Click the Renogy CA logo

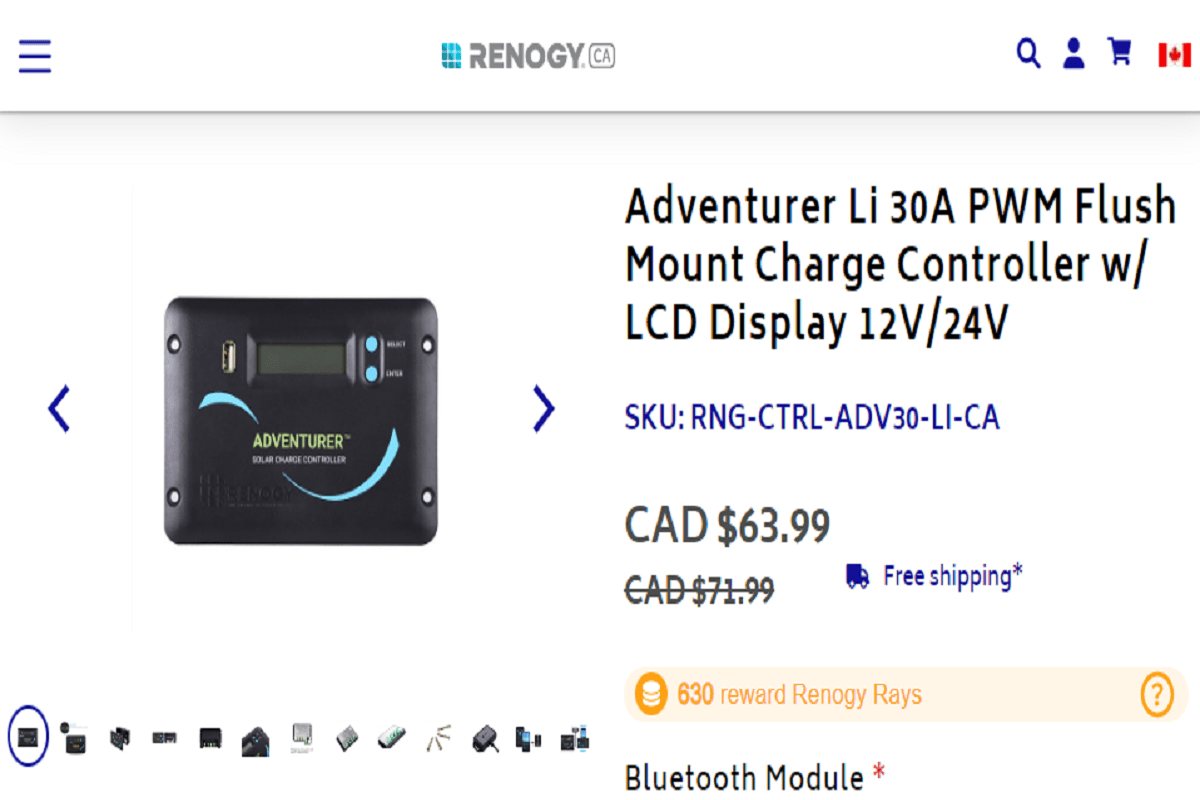tap(527, 56)
